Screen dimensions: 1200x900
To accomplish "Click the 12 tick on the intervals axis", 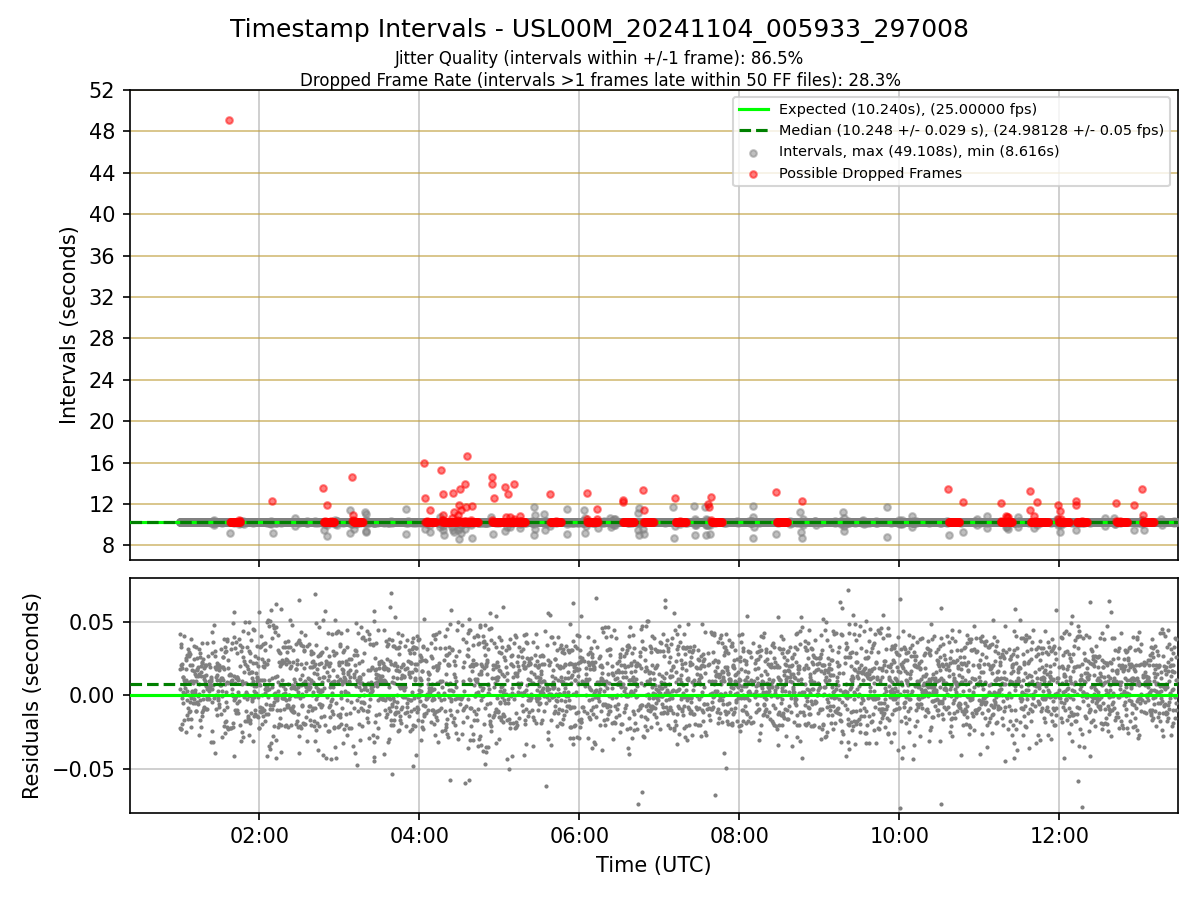I will (105, 504).
